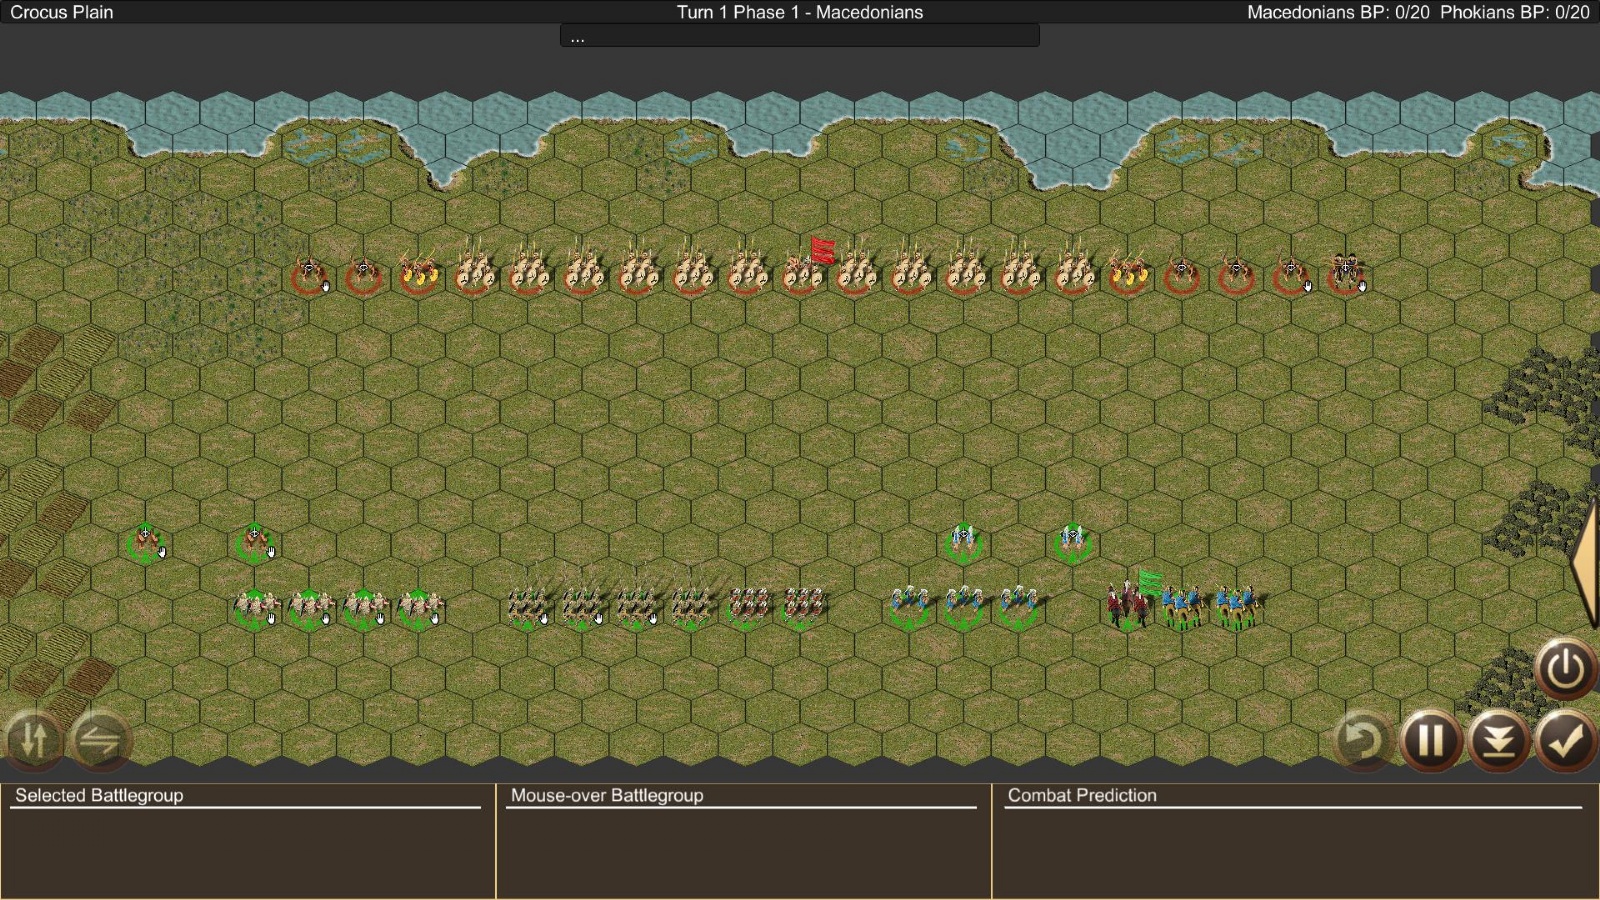Image resolution: width=1600 pixels, height=900 pixels.
Task: Click the Phokians BP: 0/20 score
Action: pos(1514,12)
